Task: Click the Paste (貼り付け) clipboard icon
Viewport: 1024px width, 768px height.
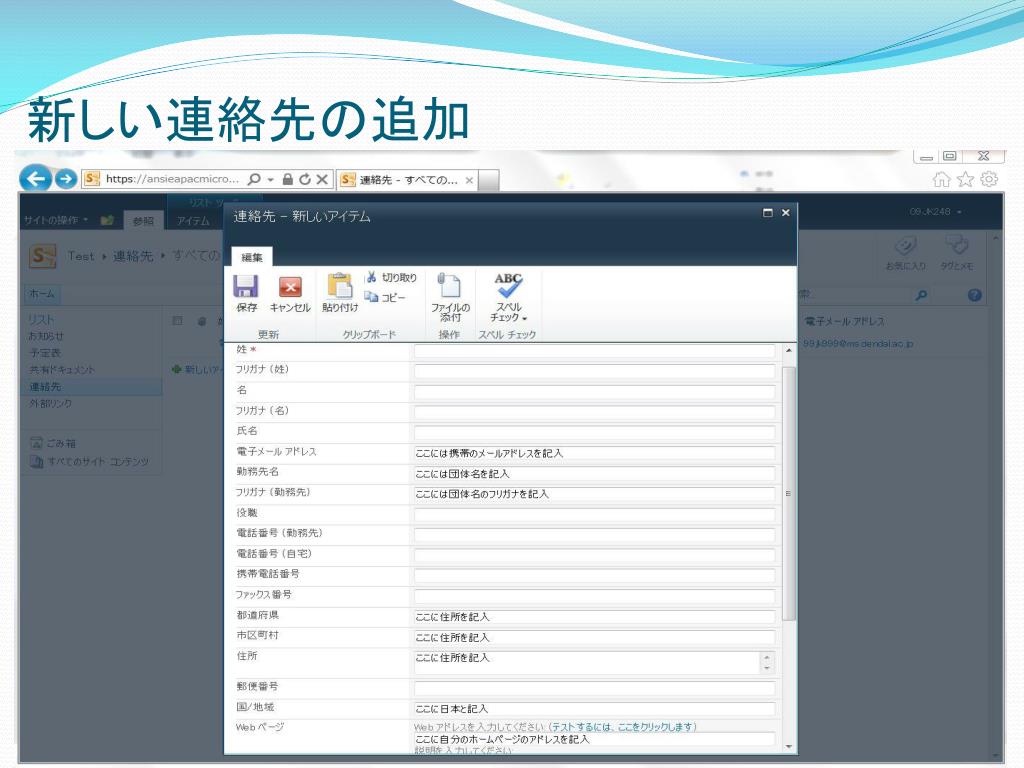Action: 340,286
